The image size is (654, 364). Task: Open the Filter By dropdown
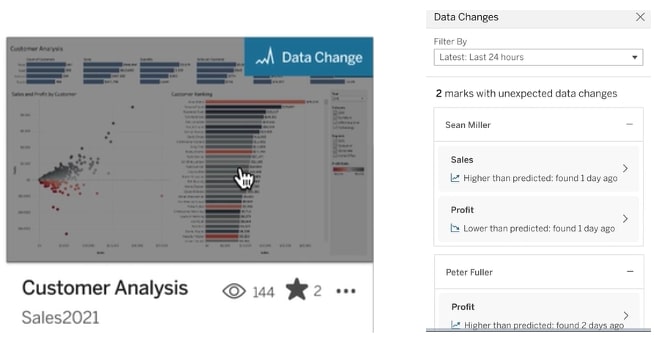click(x=538, y=57)
